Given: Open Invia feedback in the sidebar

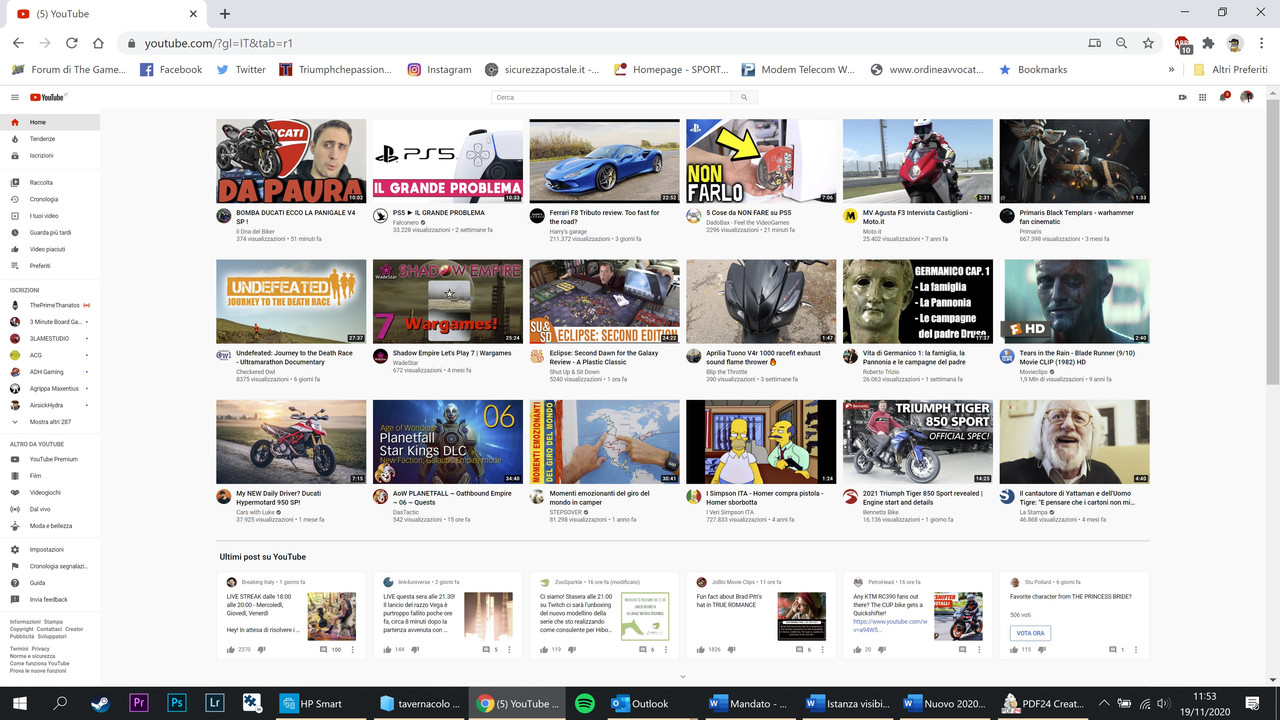Looking at the screenshot, I should [50, 599].
